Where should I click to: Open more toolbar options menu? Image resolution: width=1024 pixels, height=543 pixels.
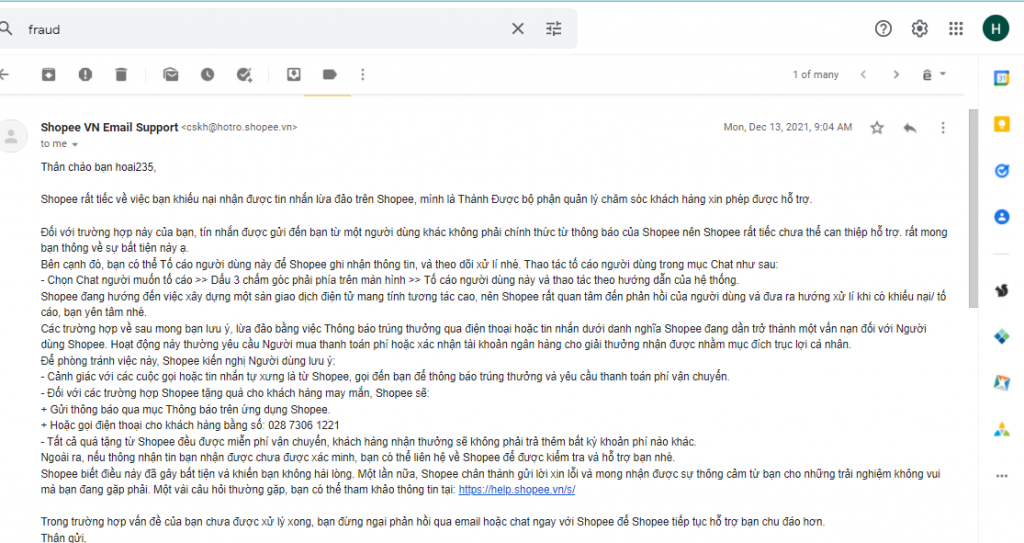[362, 74]
